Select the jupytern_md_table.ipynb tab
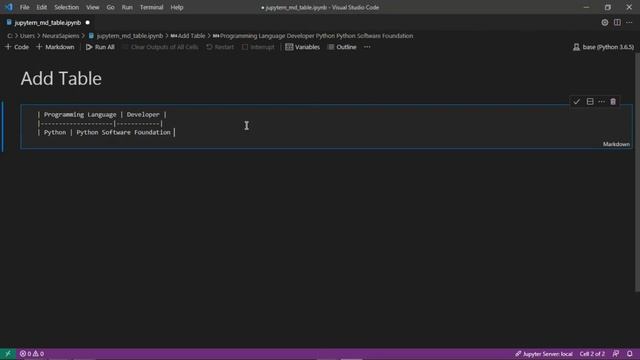640x360 pixels. point(47,23)
